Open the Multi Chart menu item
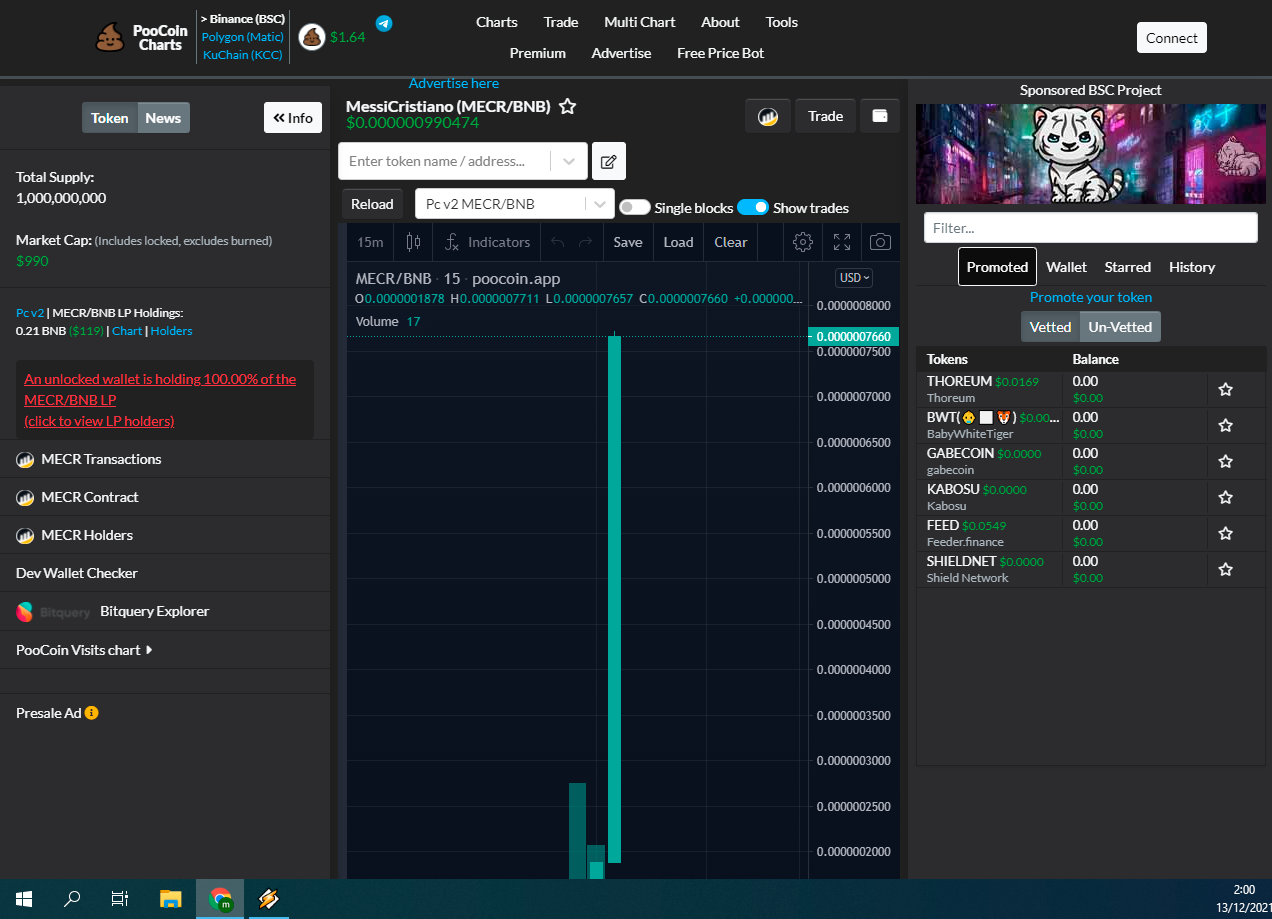The height and width of the screenshot is (919, 1272). tap(640, 22)
